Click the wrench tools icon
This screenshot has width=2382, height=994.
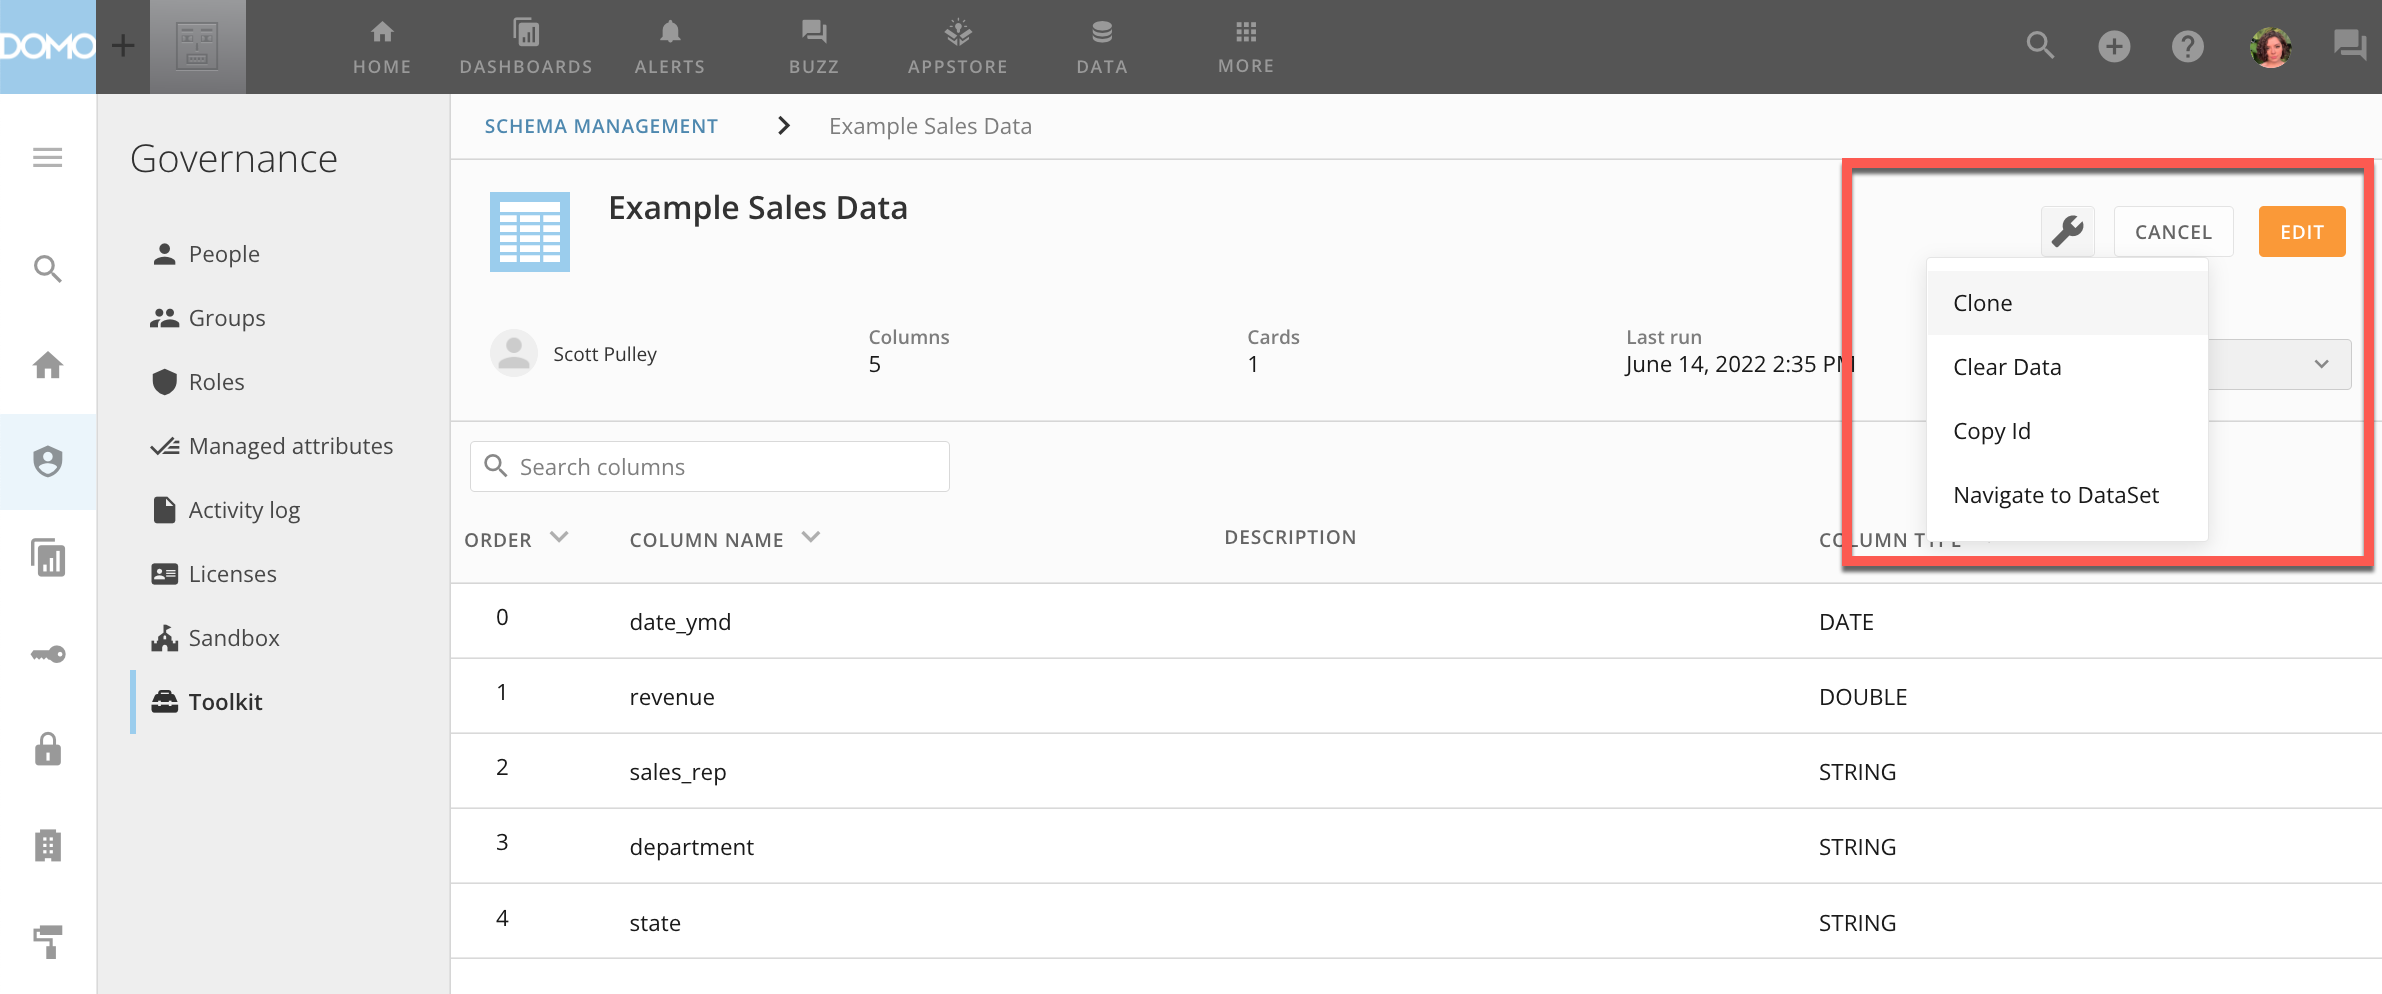[2067, 231]
